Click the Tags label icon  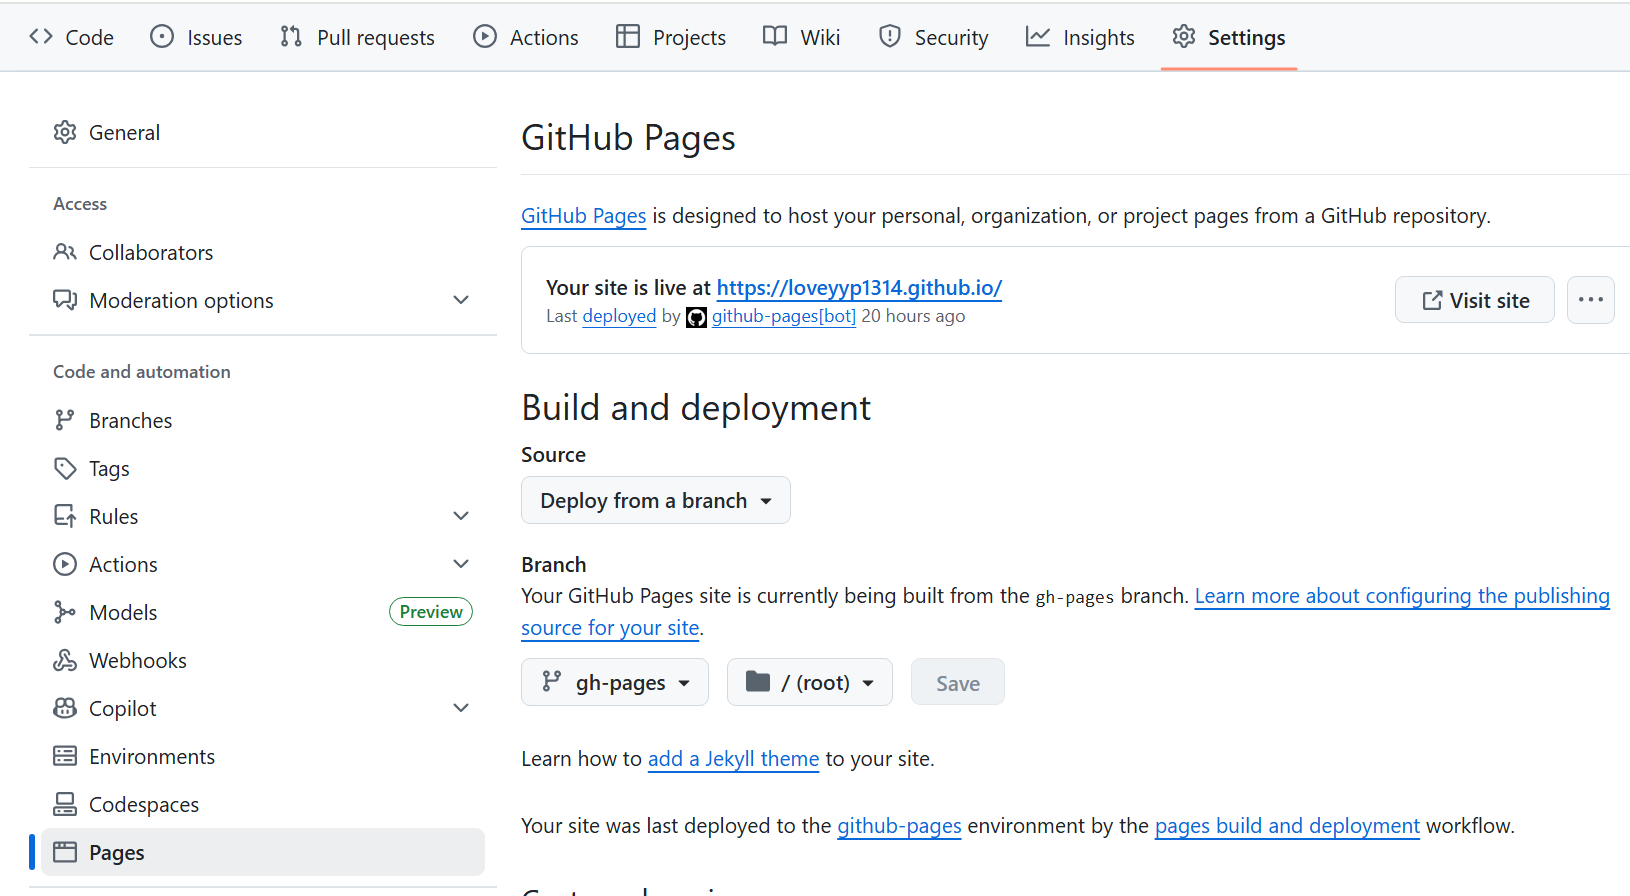[65, 468]
